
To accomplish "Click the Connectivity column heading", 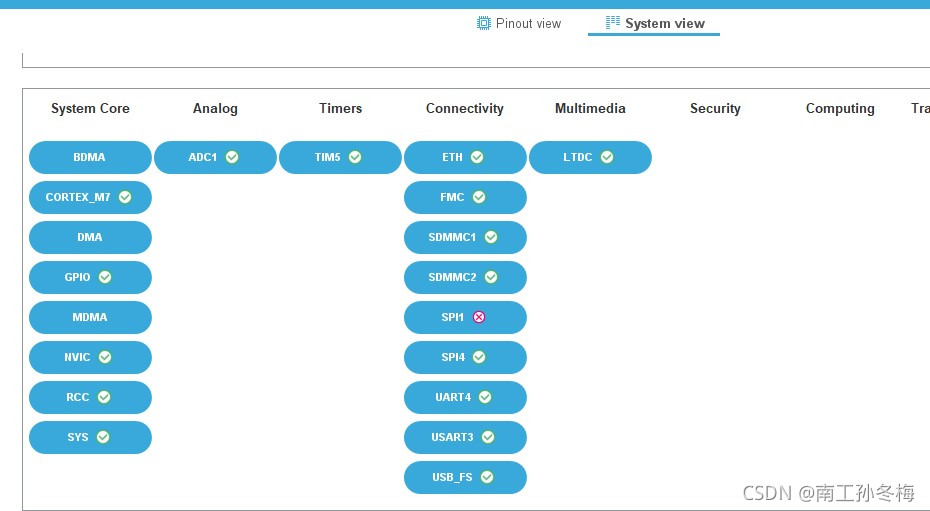I will (465, 108).
